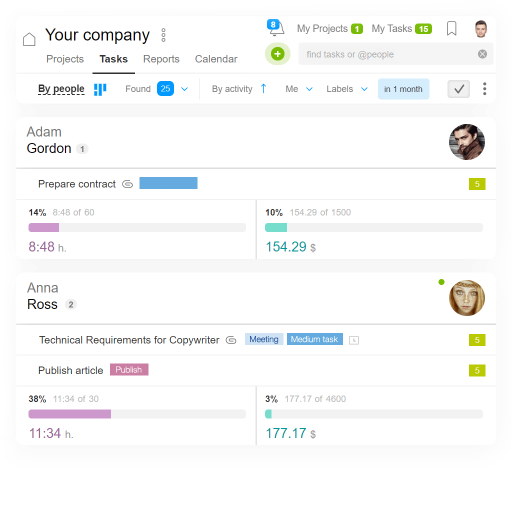Open the notifications bell with badge 8
Image resolution: width=512 pixels, height=512 pixels.
coord(276,28)
